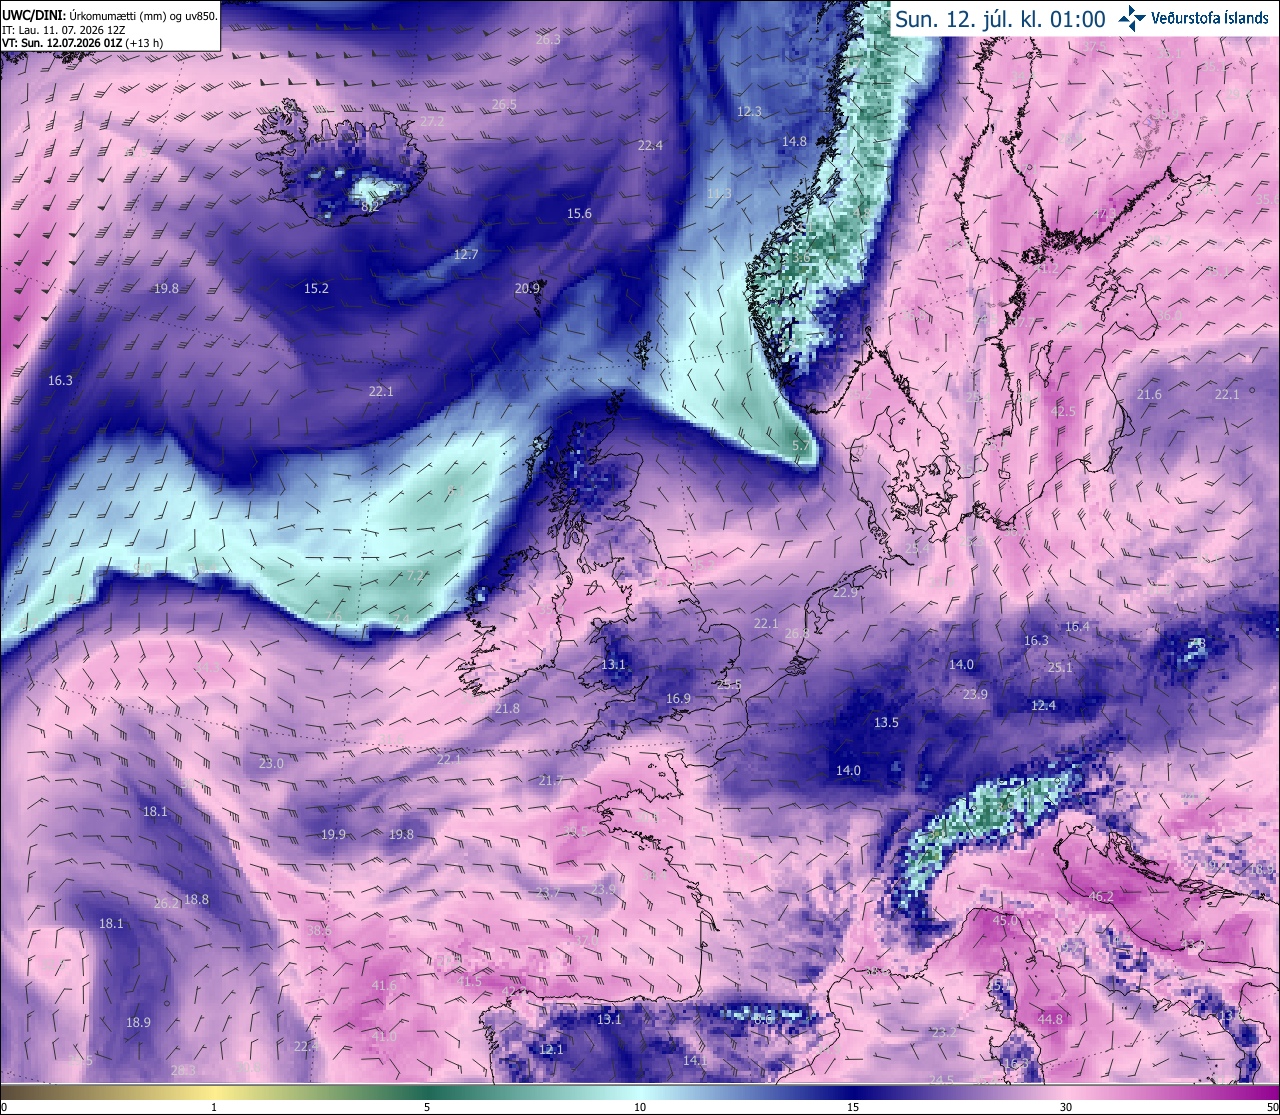
Task: Click the 30 mark on the color legend
Action: pyautogui.click(x=1066, y=1107)
